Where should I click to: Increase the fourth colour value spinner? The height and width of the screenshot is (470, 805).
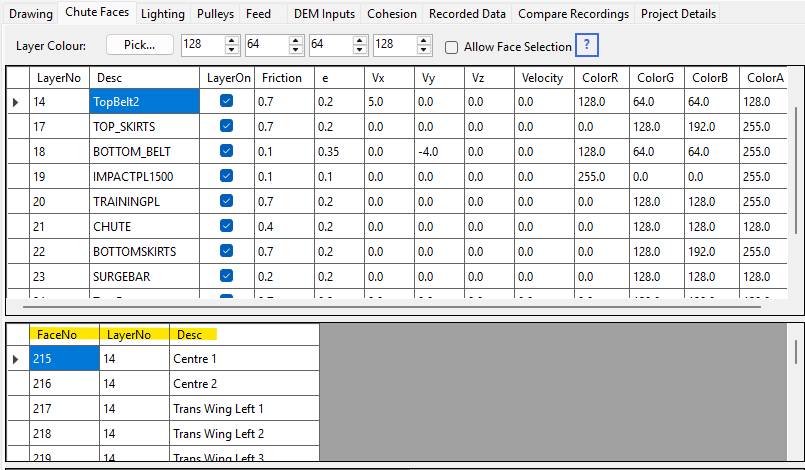pos(424,41)
